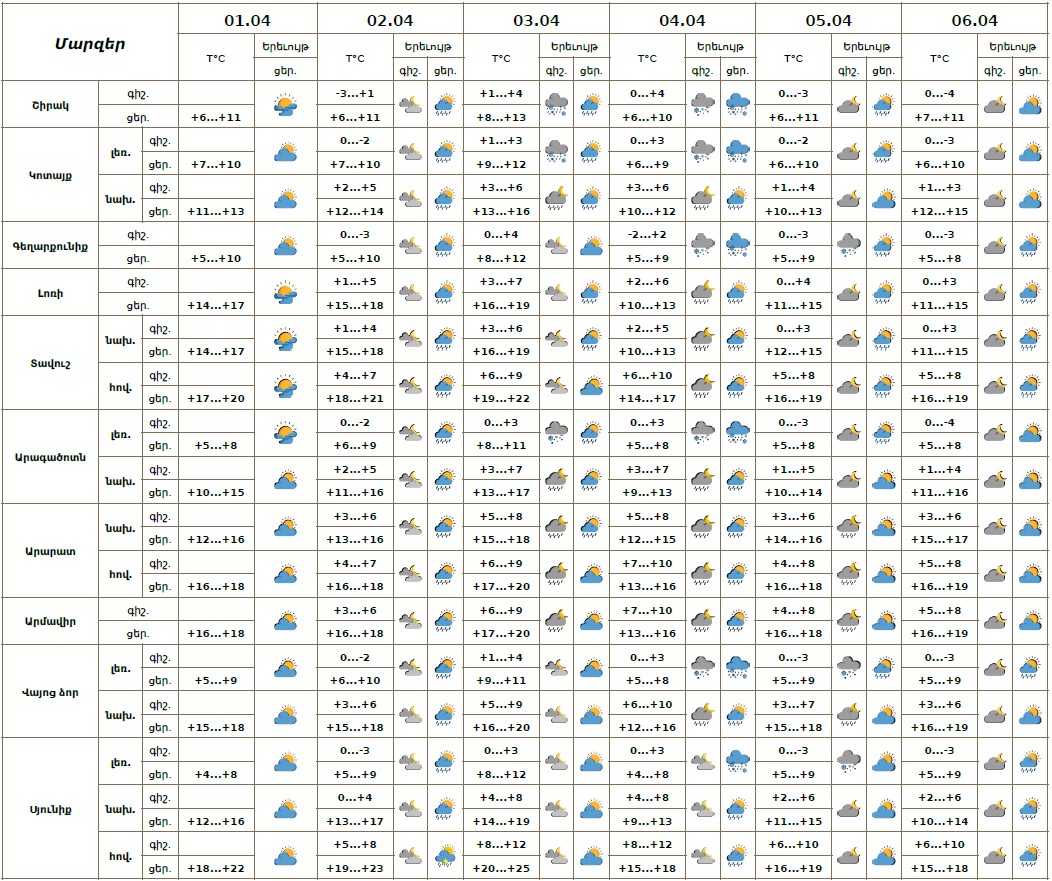Click Armavir's weather icon for 01.04
Image resolution: width=1052 pixels, height=881 pixels.
tap(286, 622)
